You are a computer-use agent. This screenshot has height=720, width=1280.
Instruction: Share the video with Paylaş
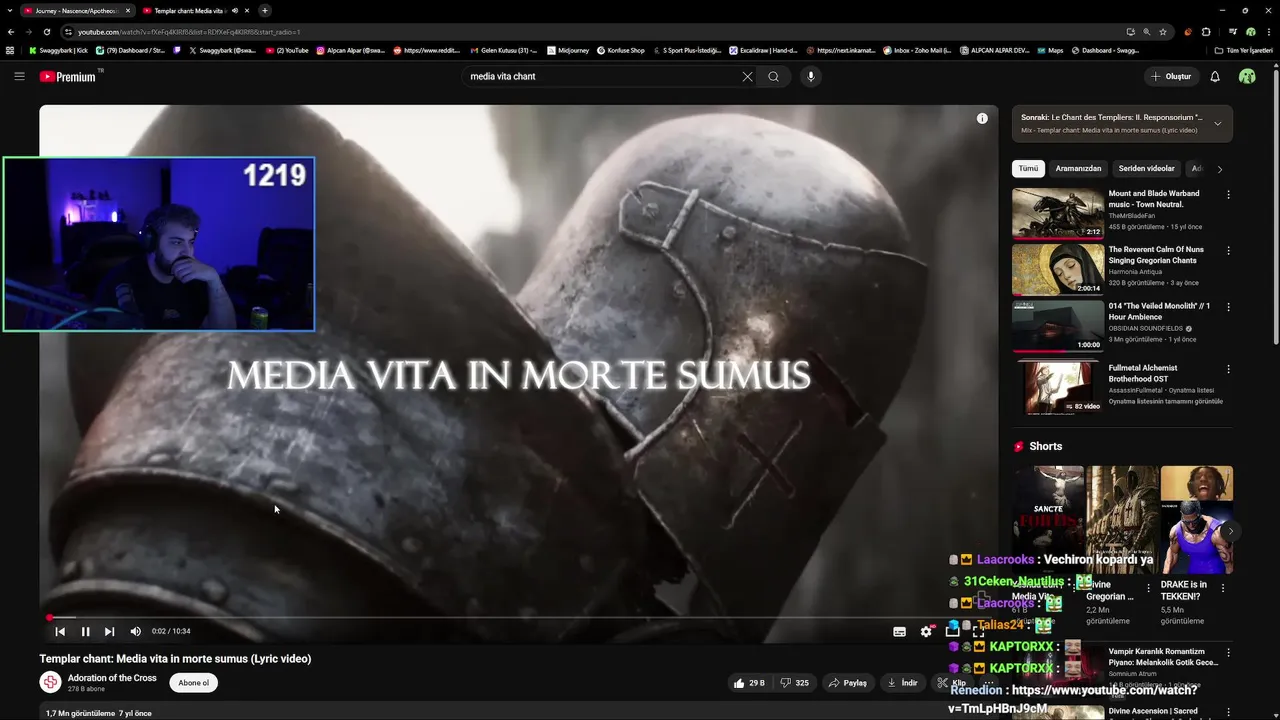click(848, 683)
